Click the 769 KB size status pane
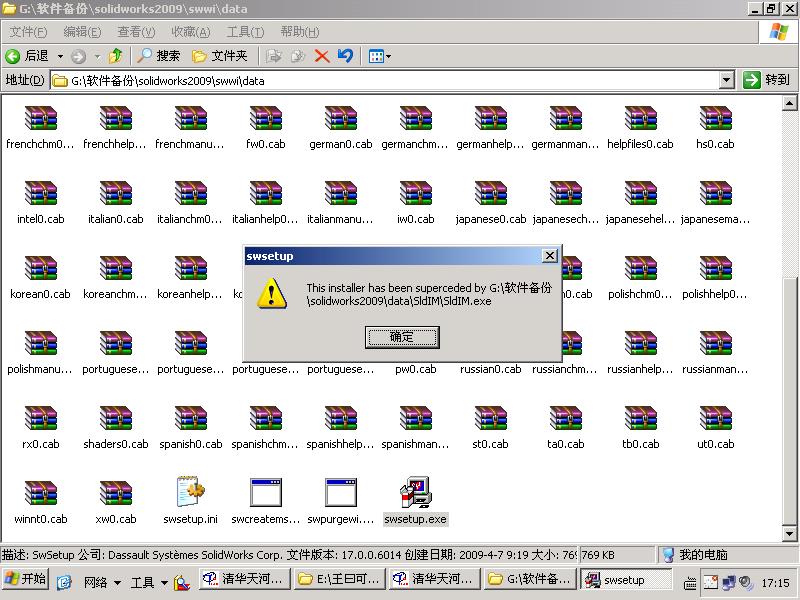Image resolution: width=800 pixels, height=600 pixels. [617, 555]
